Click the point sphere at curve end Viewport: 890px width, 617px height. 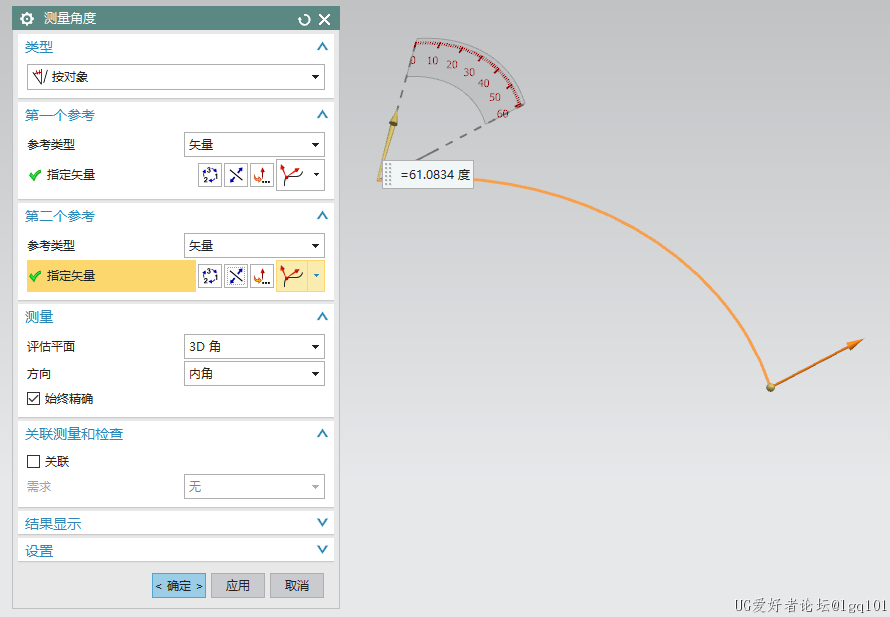[x=770, y=387]
